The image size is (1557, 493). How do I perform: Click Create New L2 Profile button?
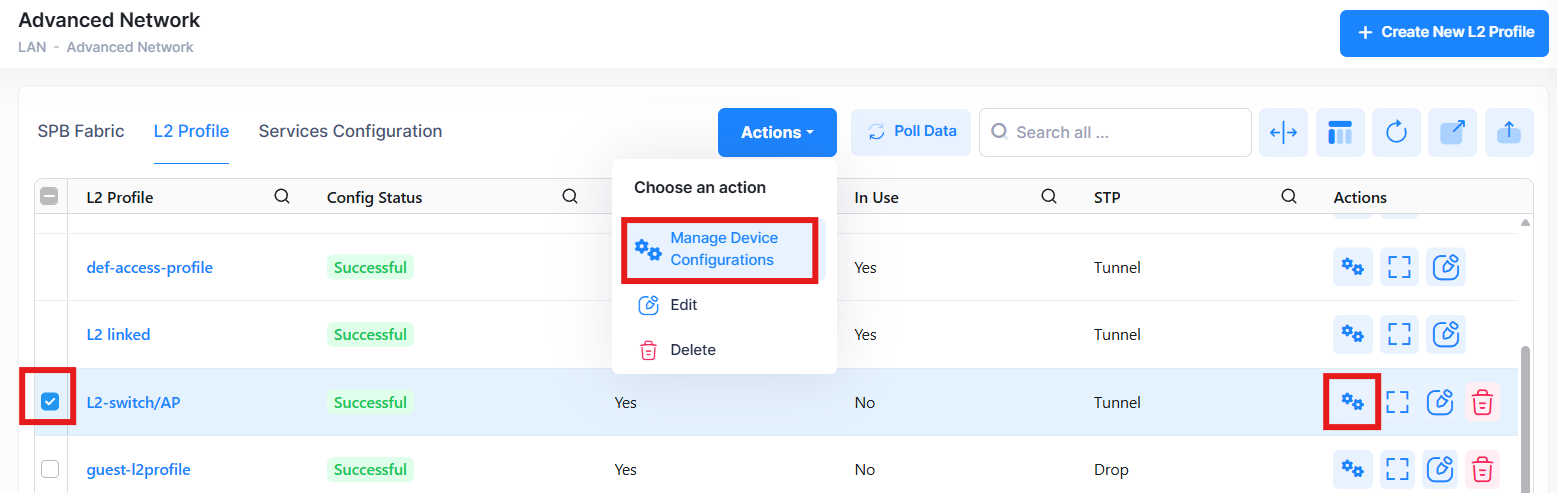[1443, 32]
